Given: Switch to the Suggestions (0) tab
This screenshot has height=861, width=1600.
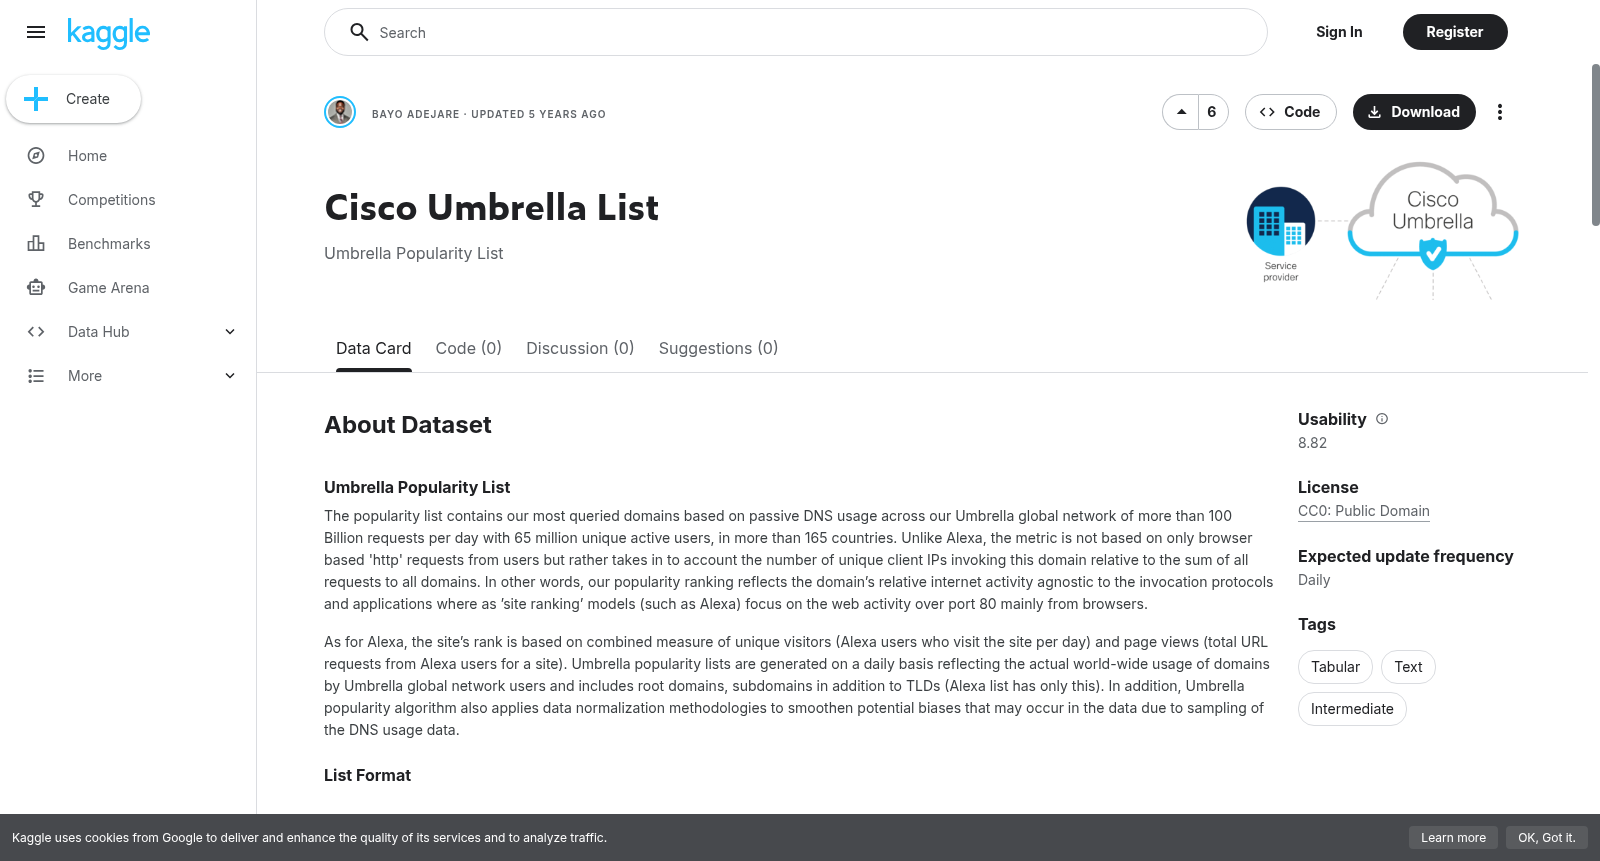Looking at the screenshot, I should pos(718,348).
